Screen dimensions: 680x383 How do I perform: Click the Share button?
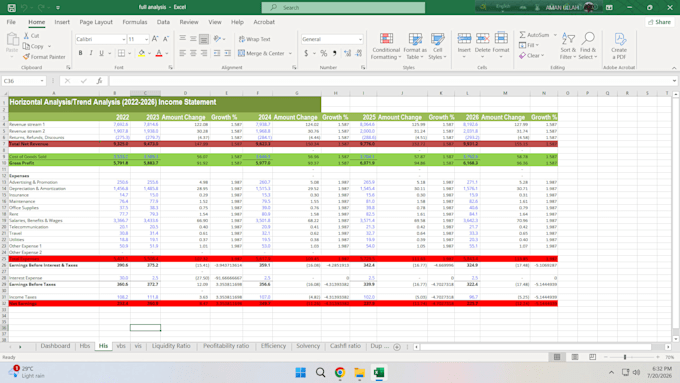(660, 22)
